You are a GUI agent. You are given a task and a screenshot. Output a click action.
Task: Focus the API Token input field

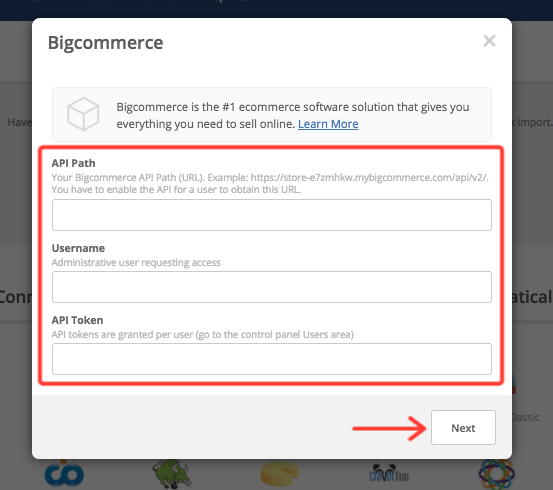[x=272, y=359]
